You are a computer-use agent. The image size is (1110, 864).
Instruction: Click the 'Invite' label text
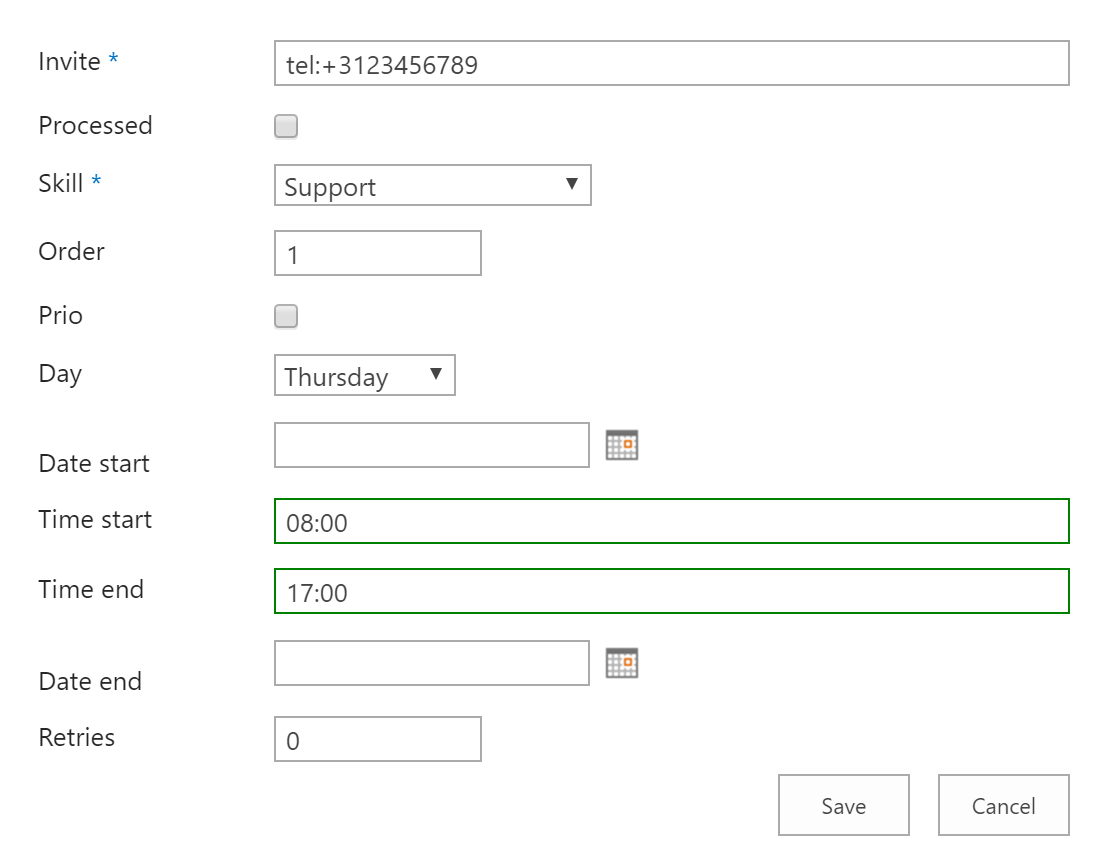point(69,62)
